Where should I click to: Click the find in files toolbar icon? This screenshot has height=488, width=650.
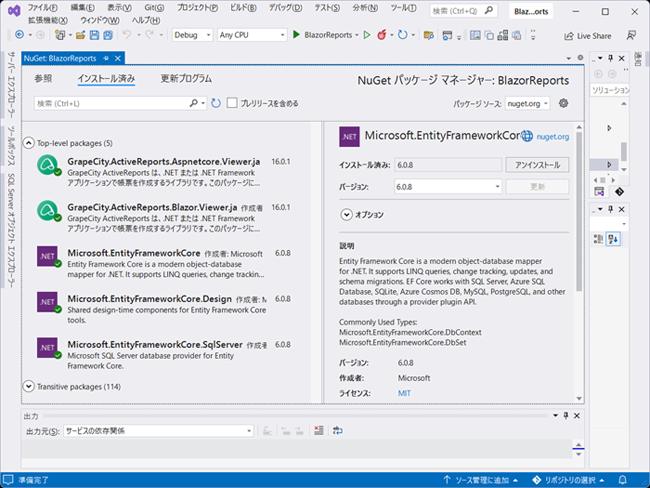click(x=429, y=35)
